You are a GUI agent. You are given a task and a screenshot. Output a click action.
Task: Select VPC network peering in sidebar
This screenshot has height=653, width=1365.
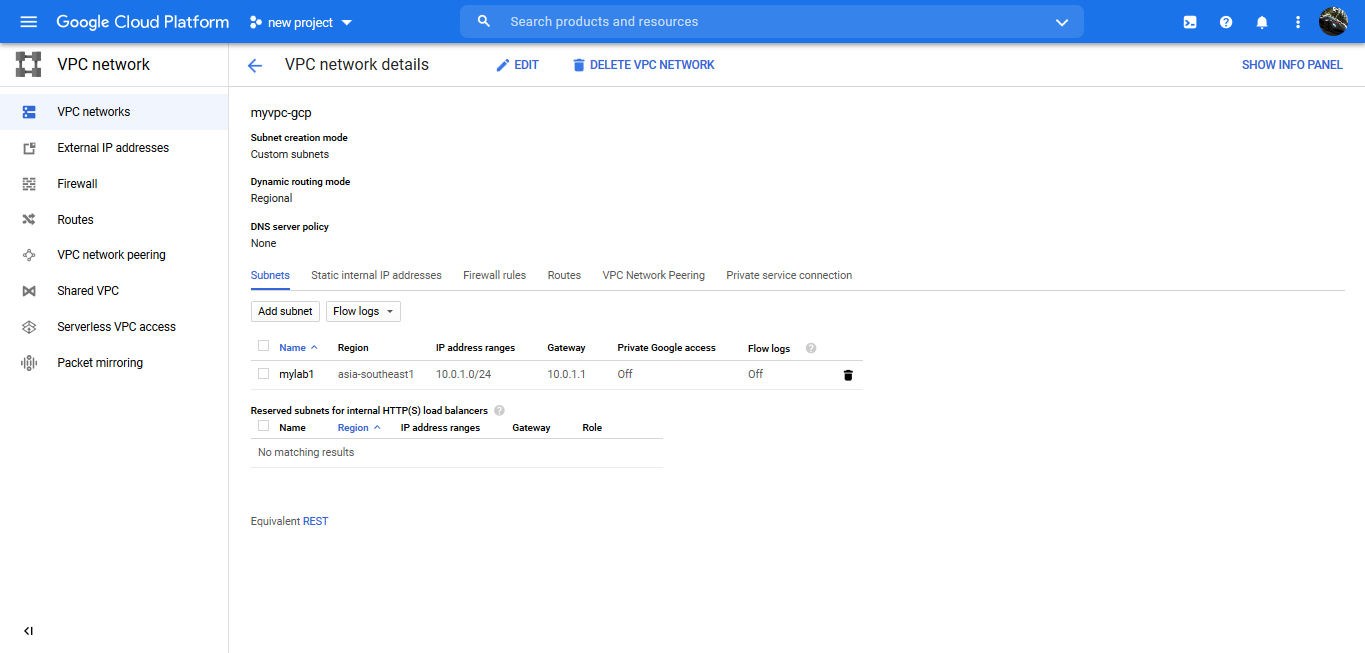[114, 255]
